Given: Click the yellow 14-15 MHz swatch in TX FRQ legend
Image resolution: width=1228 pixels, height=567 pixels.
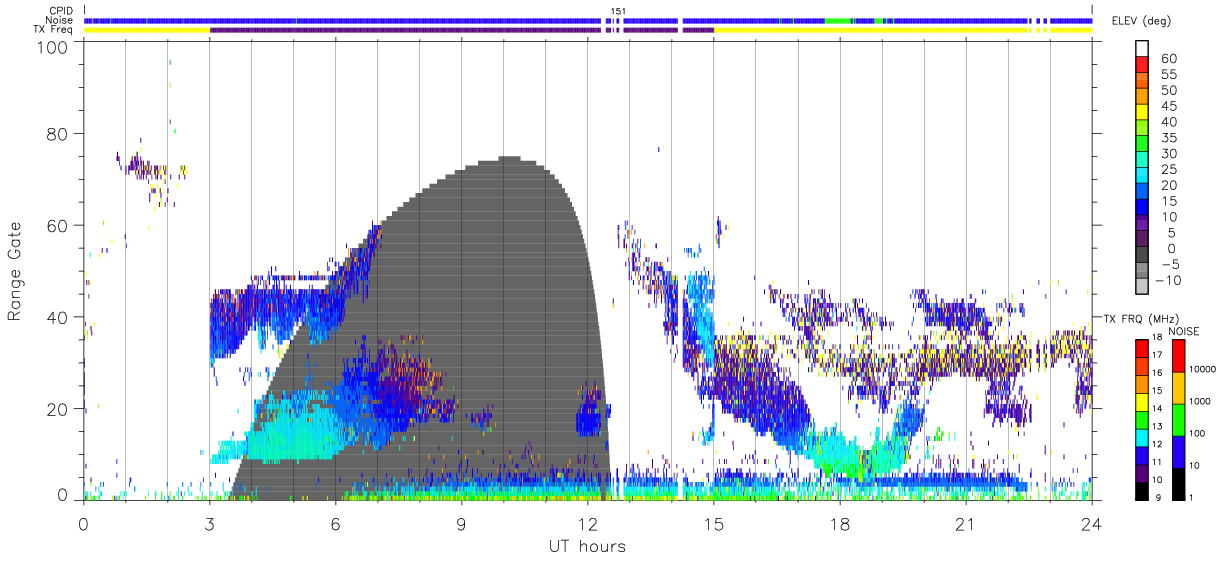Looking at the screenshot, I should (1142, 400).
